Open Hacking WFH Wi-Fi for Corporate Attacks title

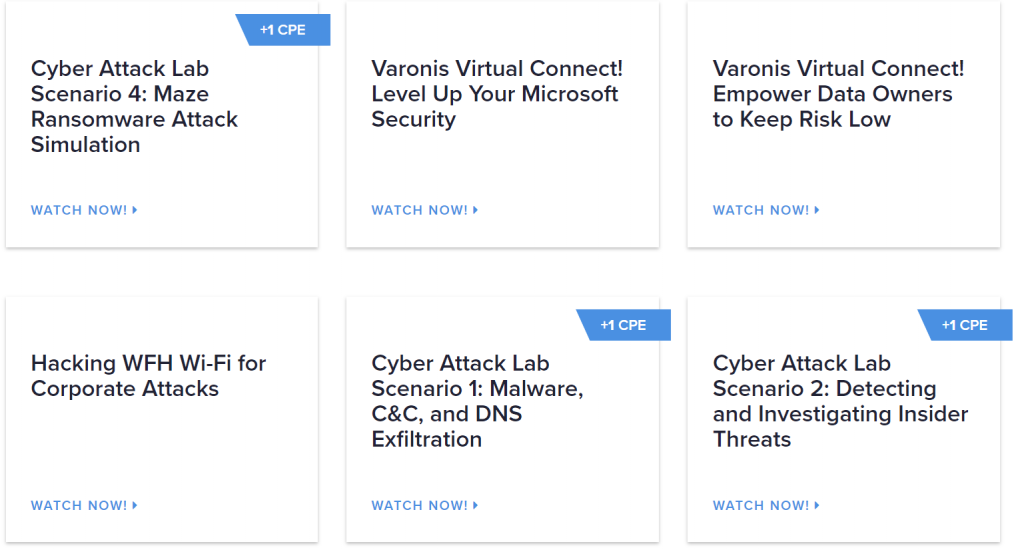click(148, 376)
